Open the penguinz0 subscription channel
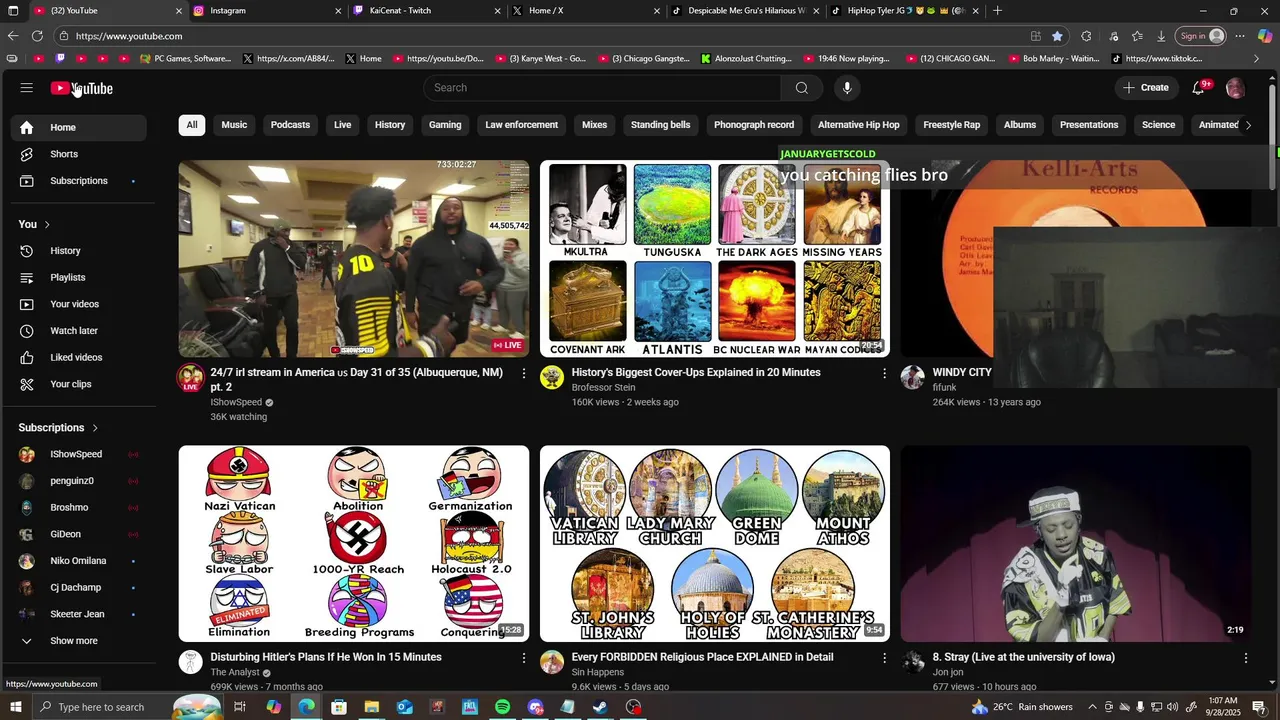 pos(78,481)
